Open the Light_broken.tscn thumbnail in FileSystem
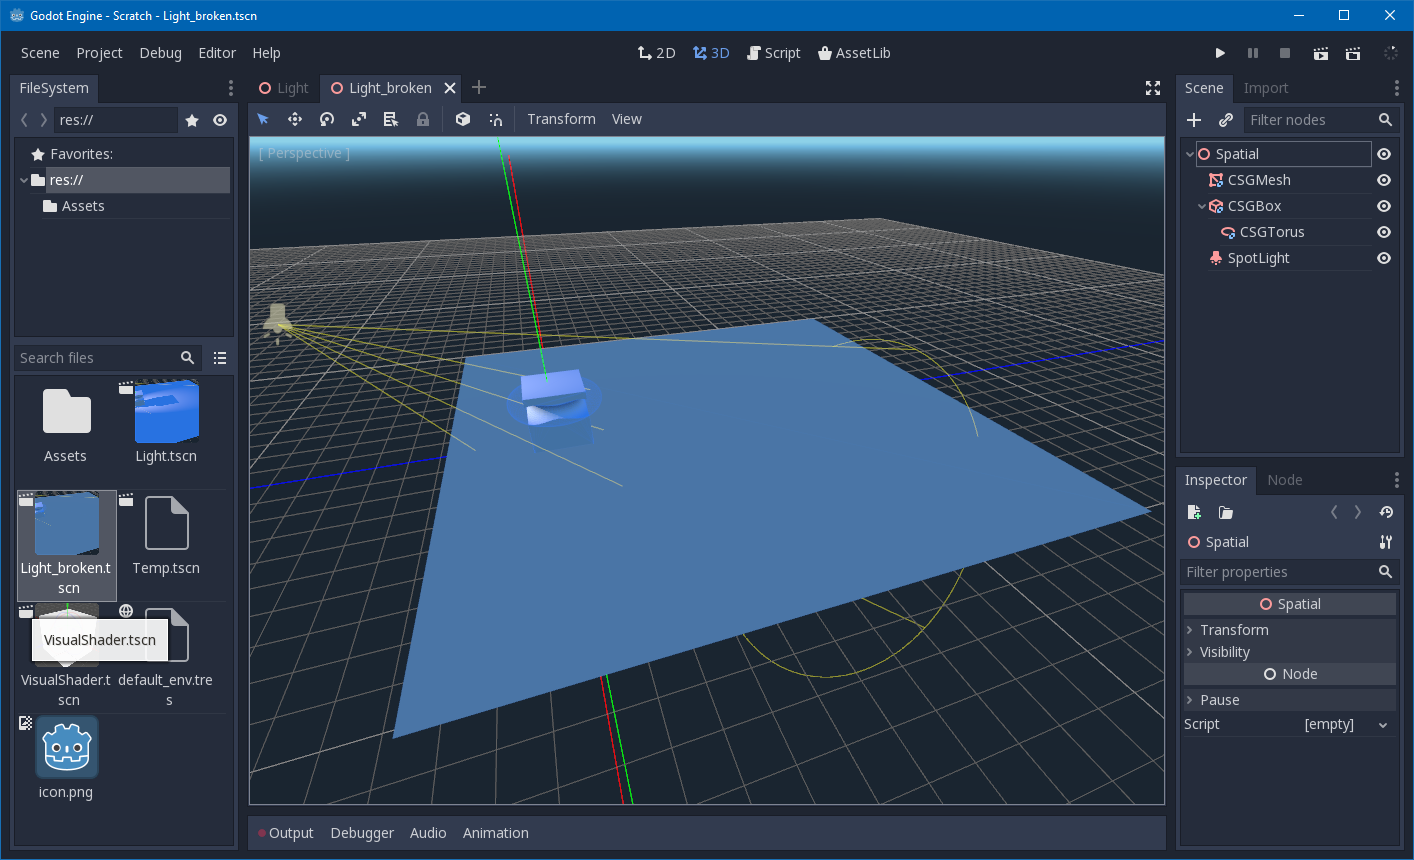 65,523
